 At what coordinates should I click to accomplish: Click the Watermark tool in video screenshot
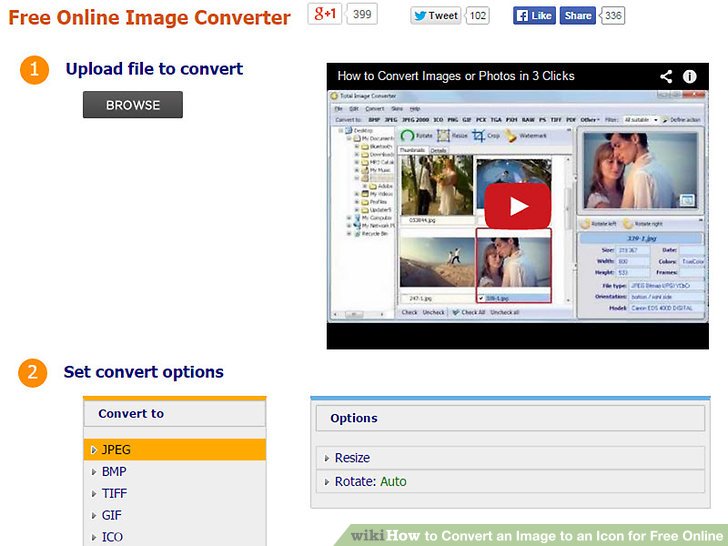point(526,136)
